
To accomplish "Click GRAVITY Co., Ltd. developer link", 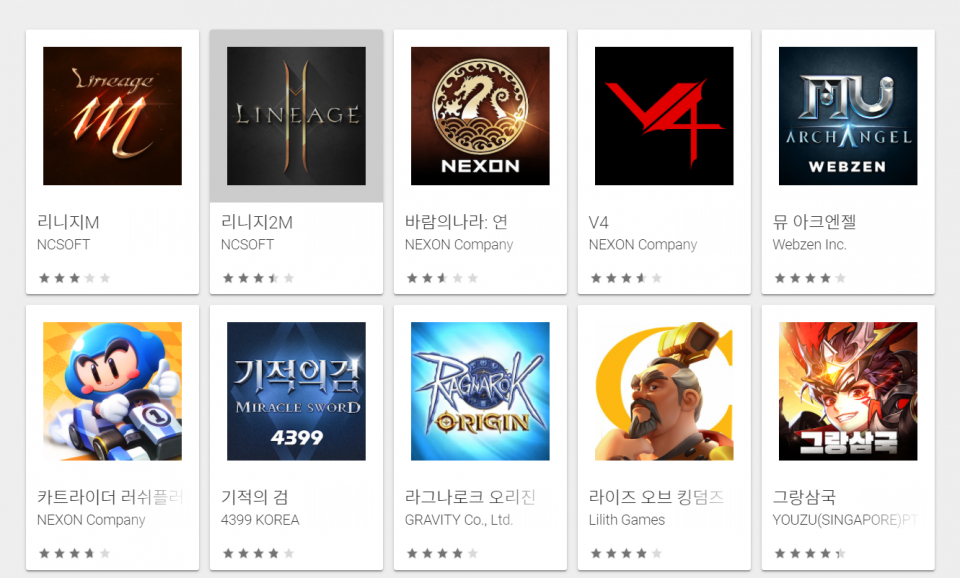I will tap(459, 520).
